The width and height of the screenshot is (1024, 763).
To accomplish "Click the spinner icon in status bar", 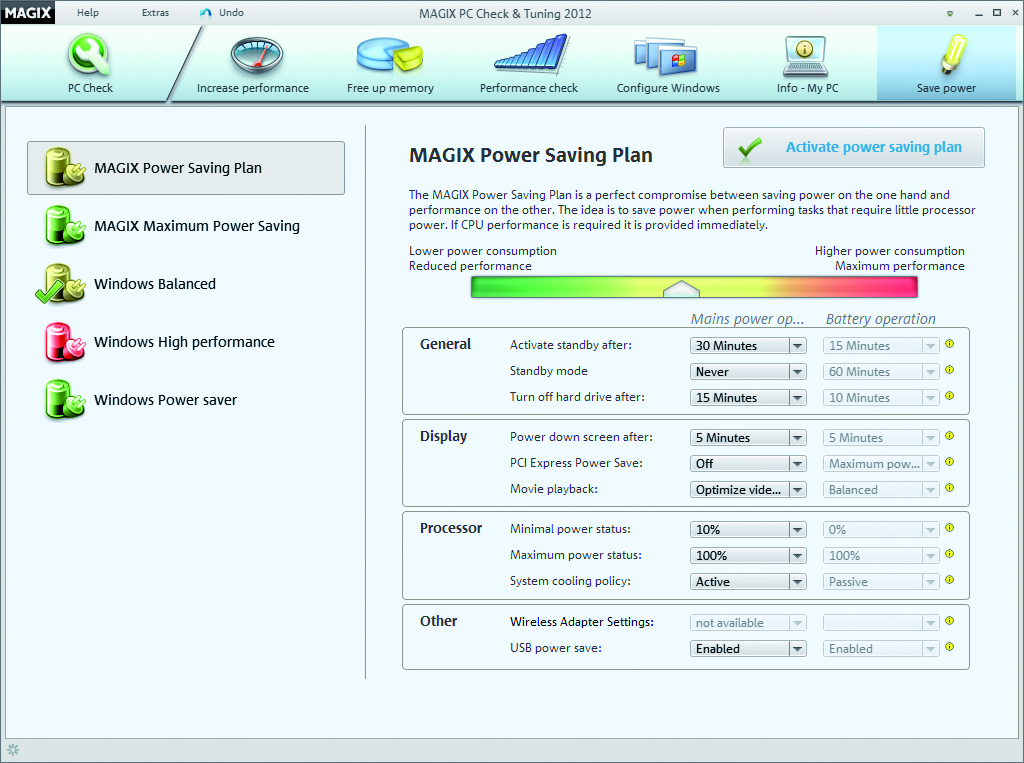I will pyautogui.click(x=12, y=749).
